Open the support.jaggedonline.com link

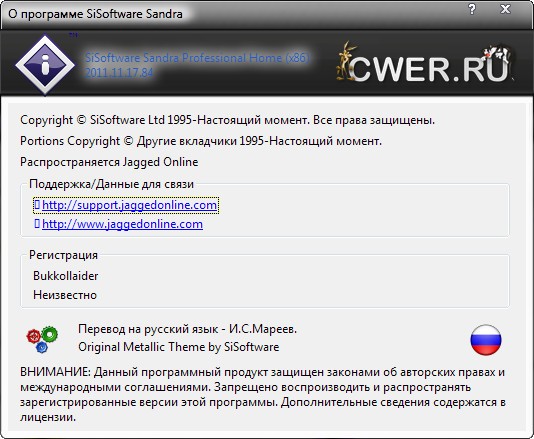click(x=129, y=205)
